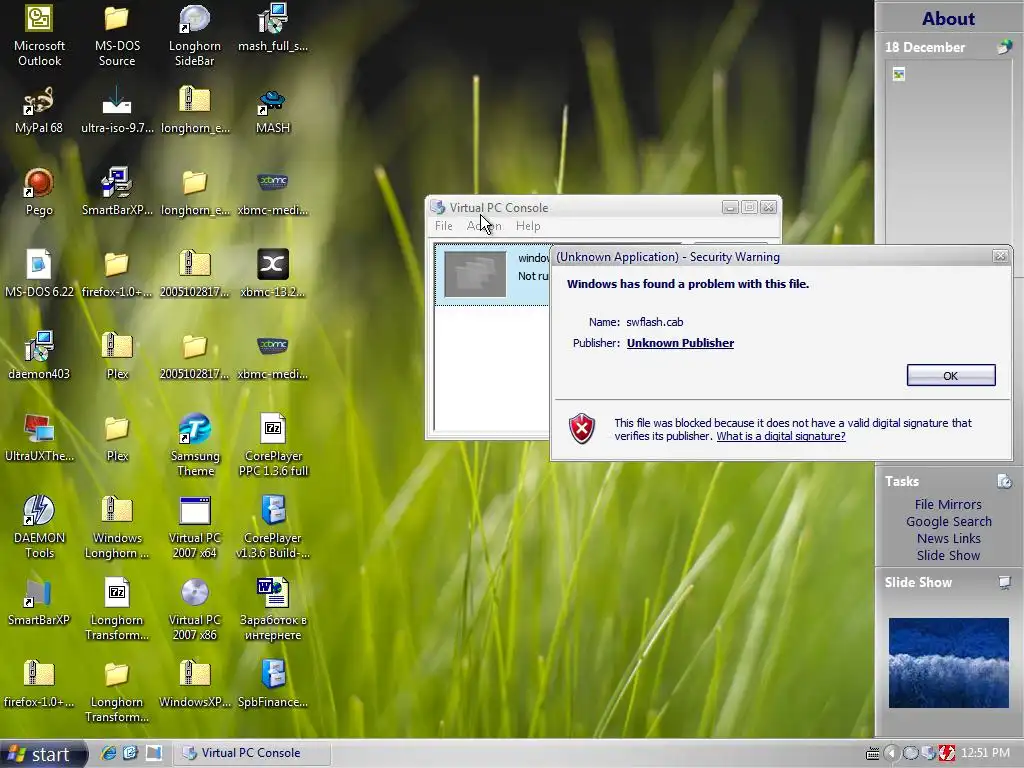Select the virtual machine thumbnail in console
The width and height of the screenshot is (1024, 768).
click(475, 274)
